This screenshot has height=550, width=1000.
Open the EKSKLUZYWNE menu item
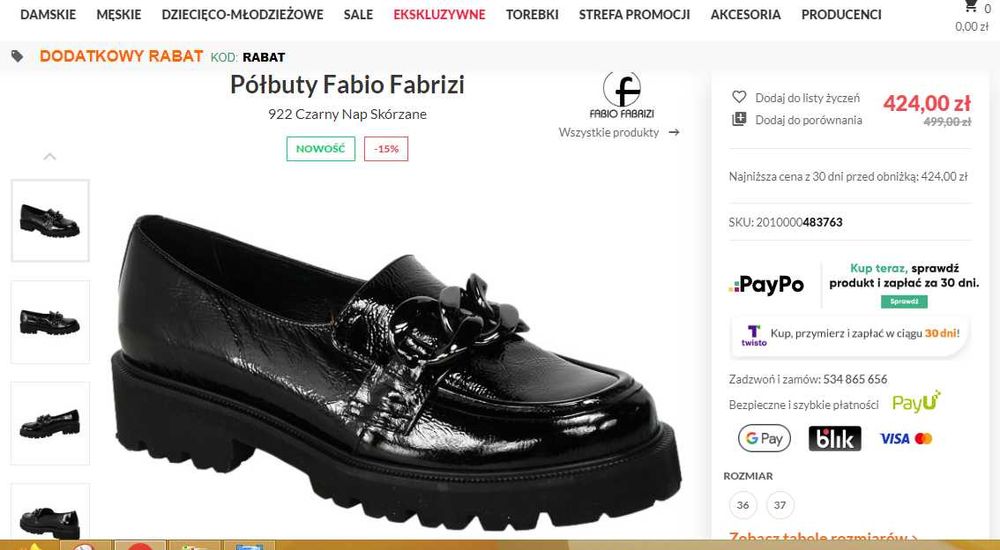click(x=439, y=15)
